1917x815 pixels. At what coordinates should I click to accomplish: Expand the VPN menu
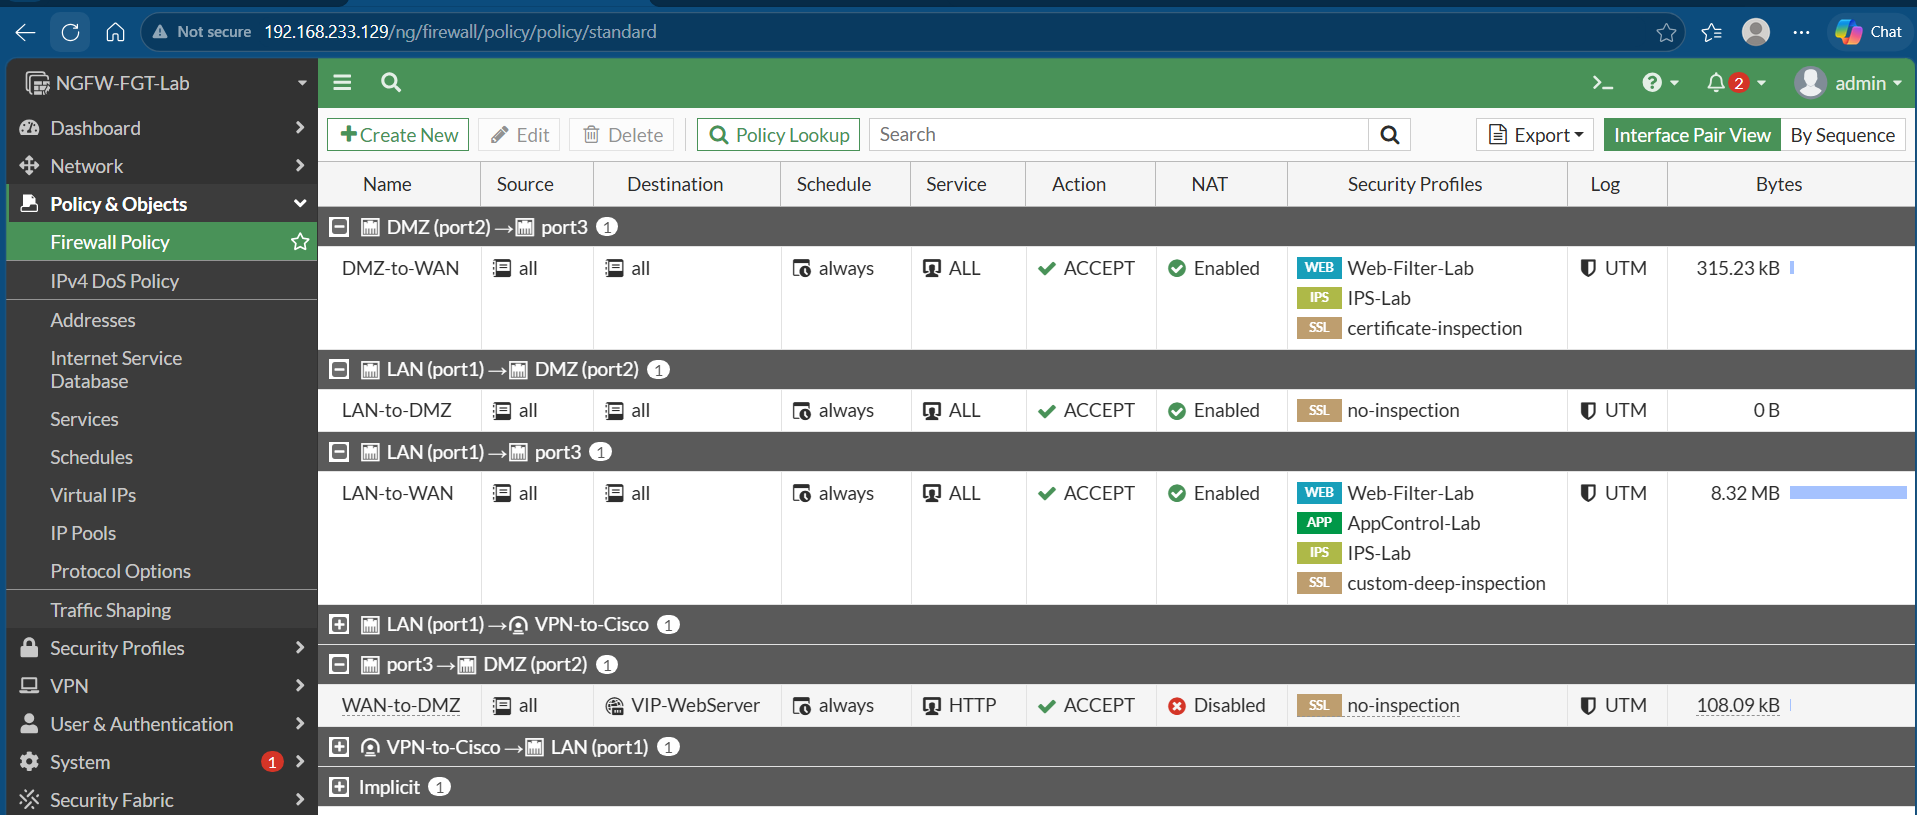click(162, 686)
